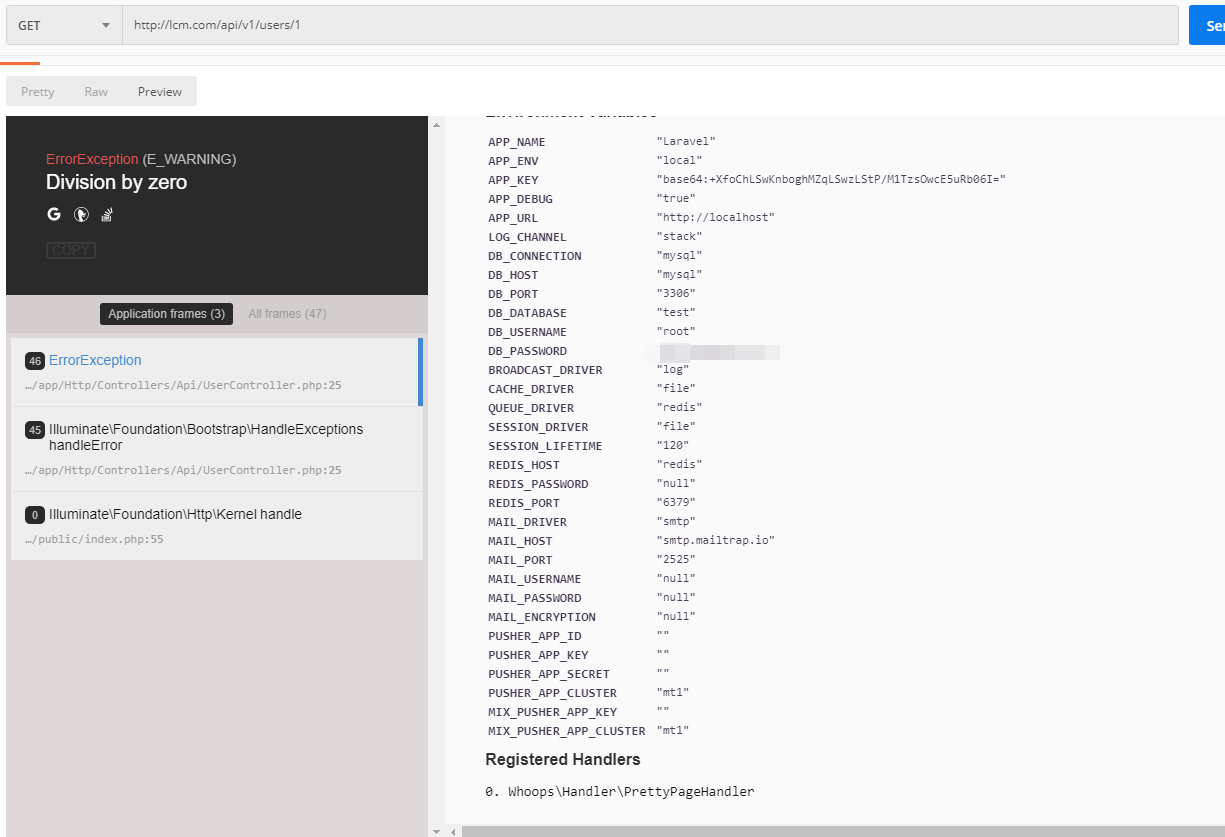Screen dimensions: 1225x837
Task: Open frame 46 ErrorException
Action: click(x=215, y=372)
